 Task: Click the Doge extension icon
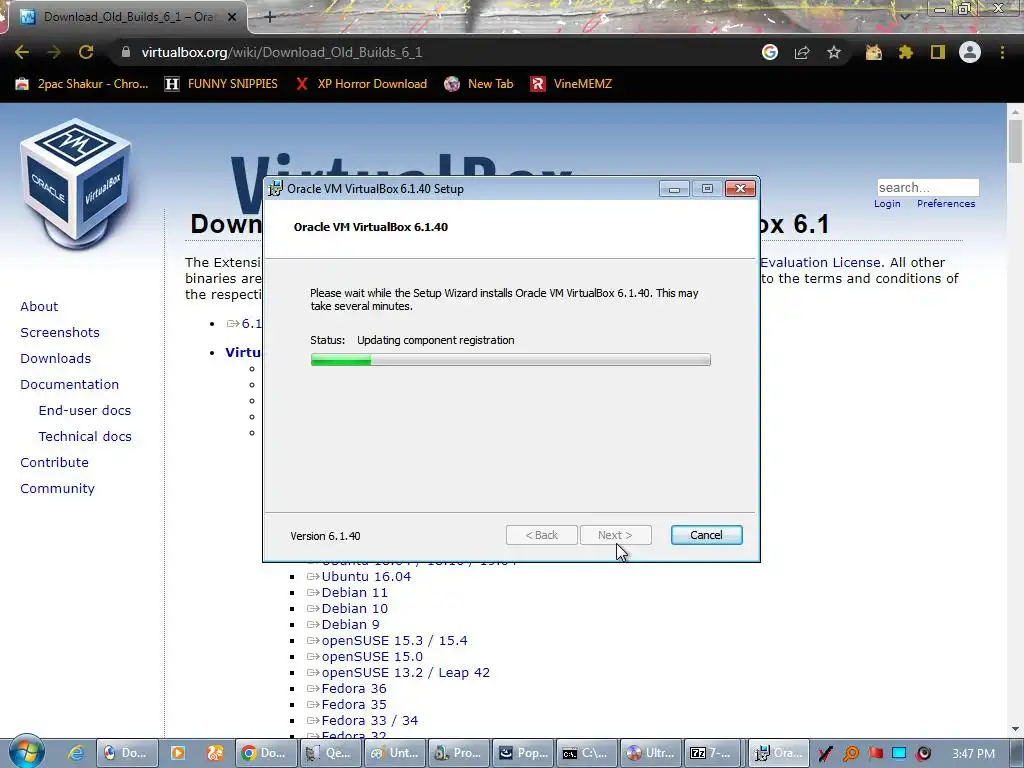click(874, 52)
